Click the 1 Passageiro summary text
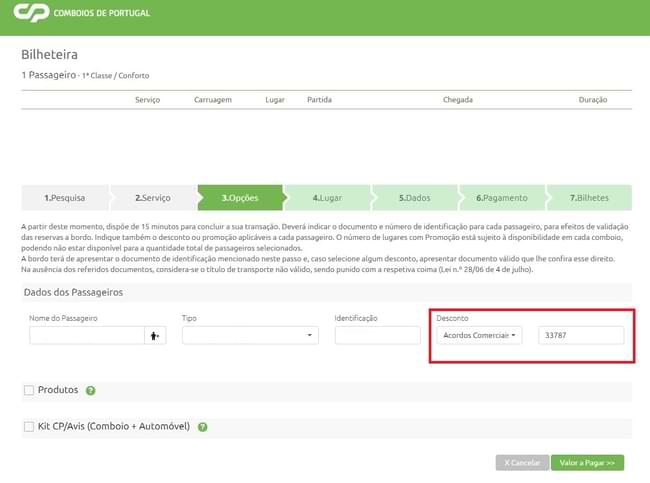The height and width of the screenshot is (483, 650). coord(85,75)
